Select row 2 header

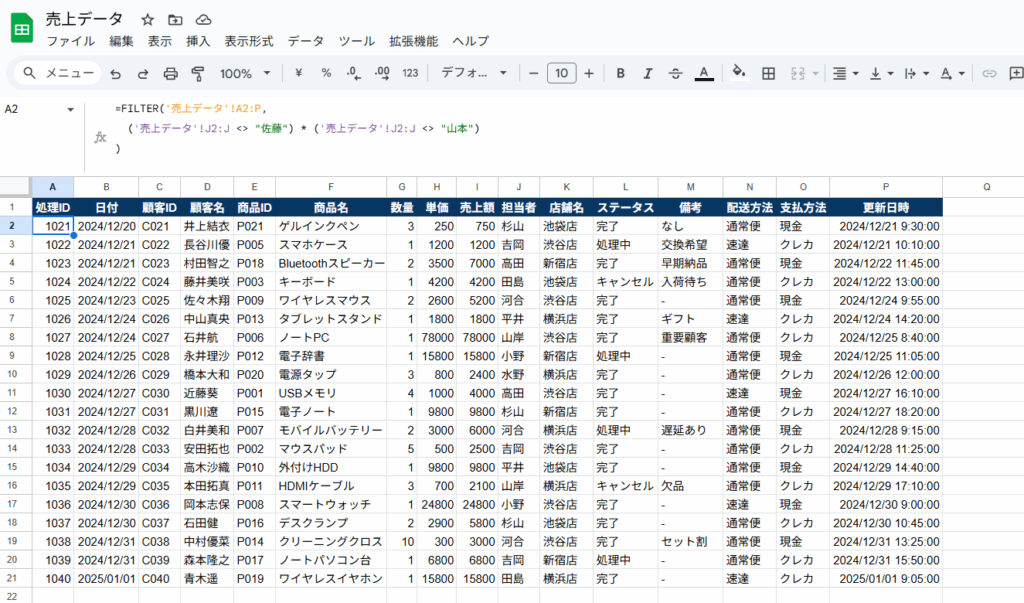[16, 226]
